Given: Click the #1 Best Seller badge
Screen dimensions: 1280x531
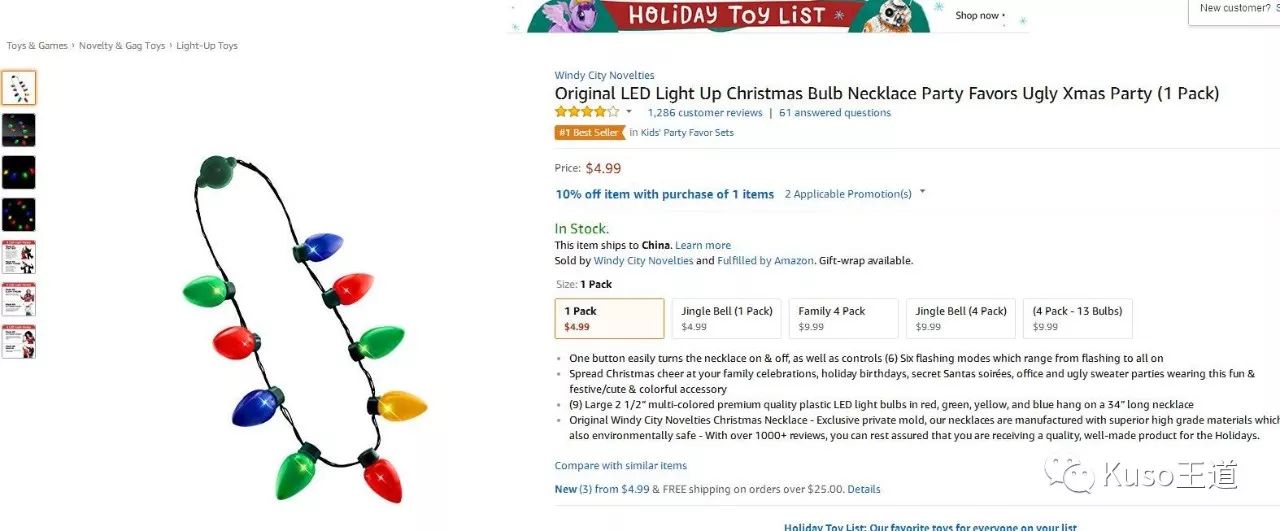Looking at the screenshot, I should (589, 132).
